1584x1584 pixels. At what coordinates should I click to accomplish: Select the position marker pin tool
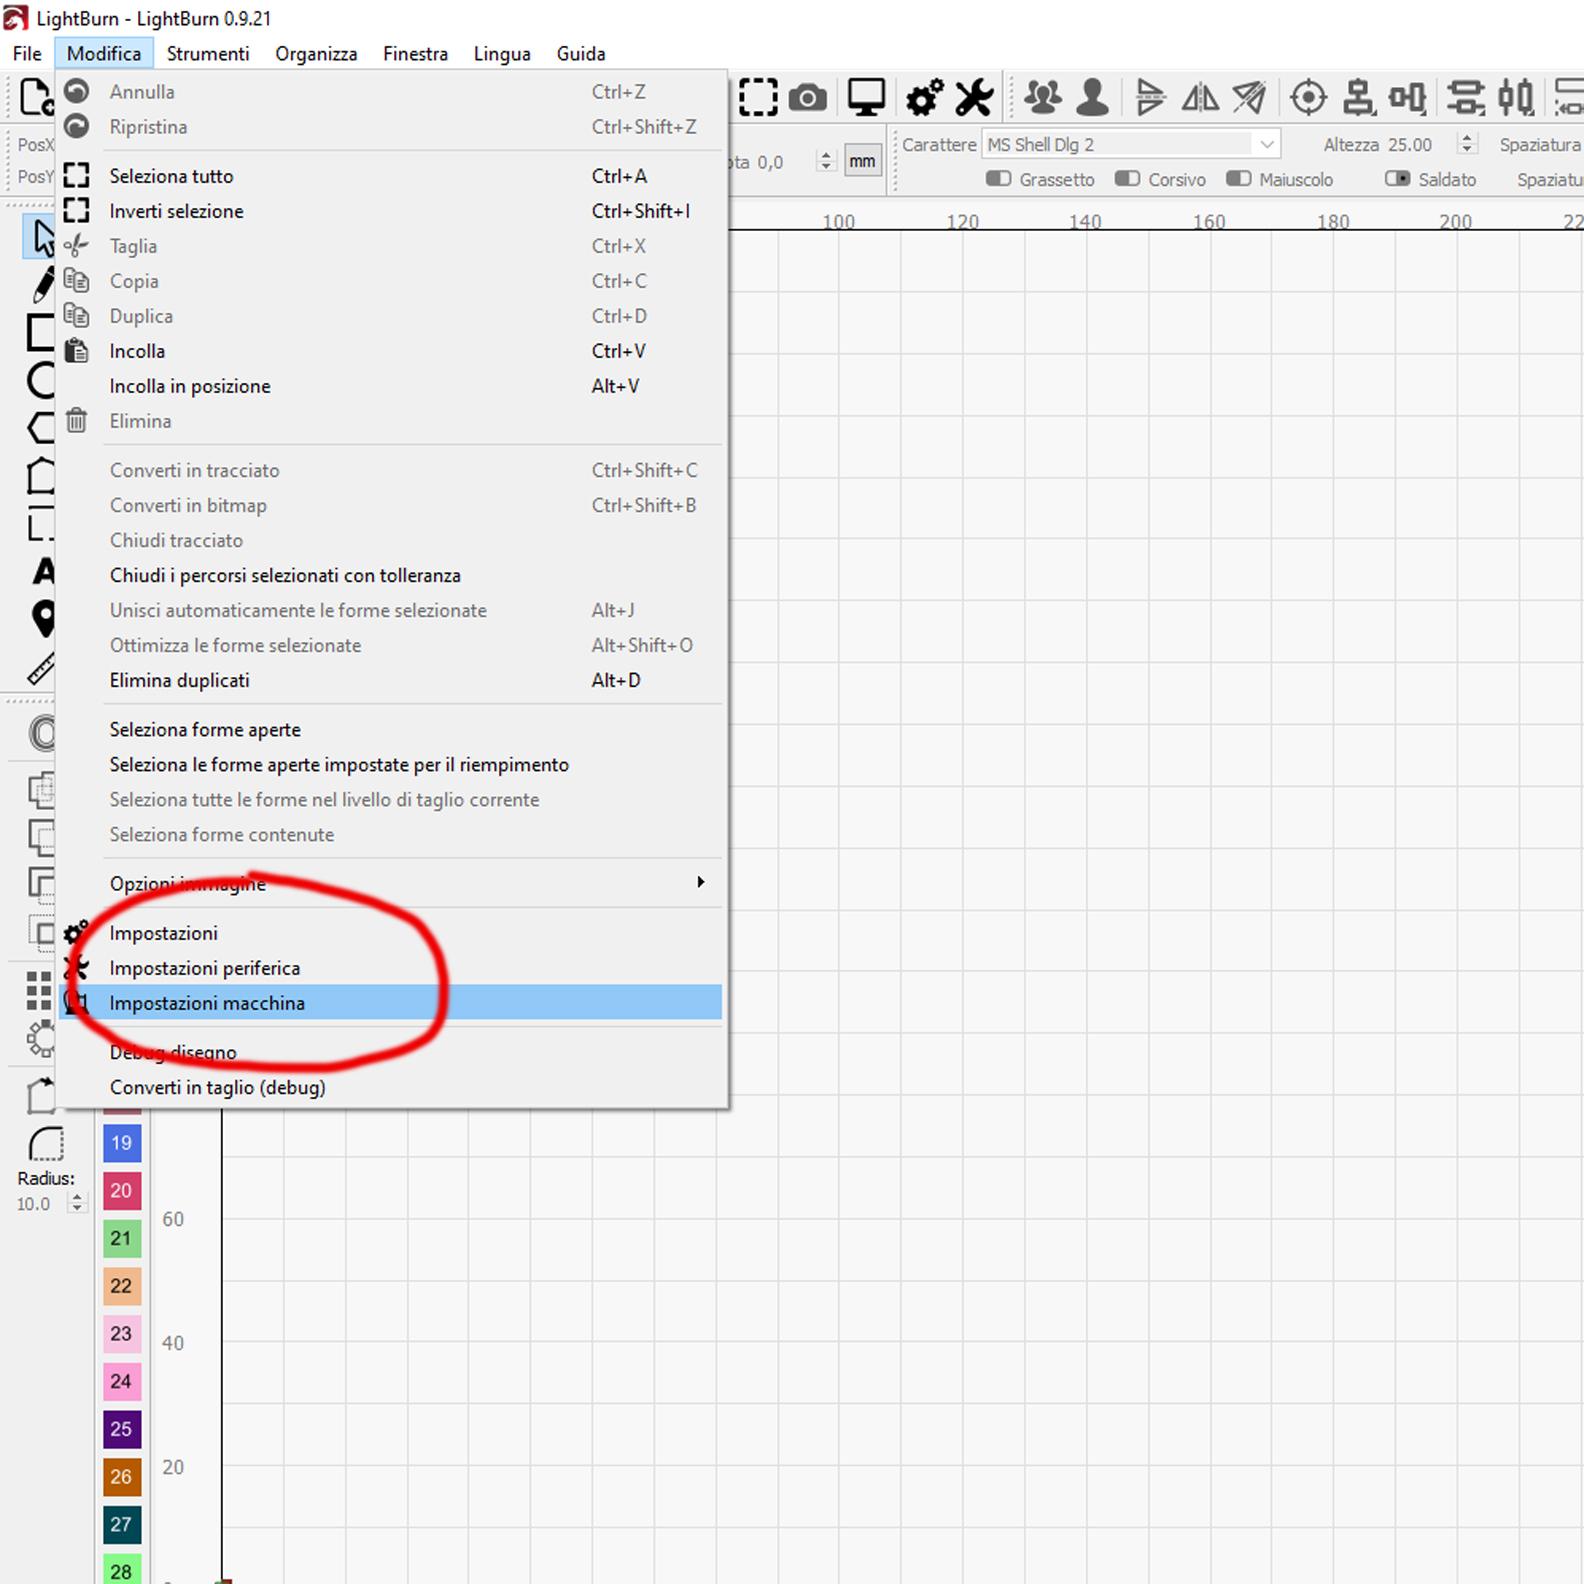point(43,619)
